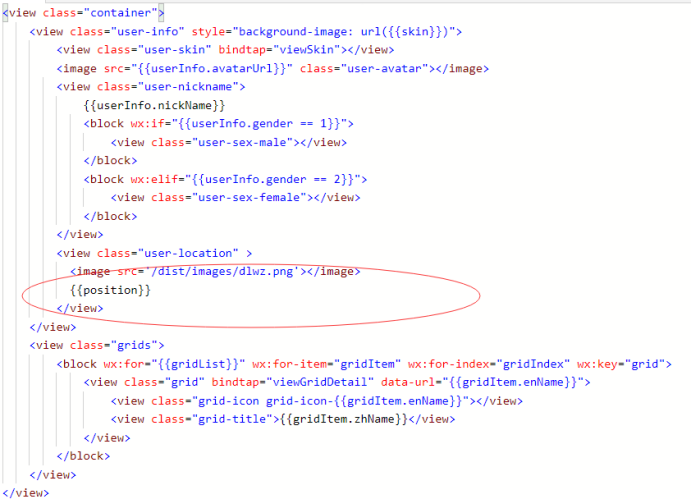Image resolution: width=692 pixels, height=500 pixels.
Task: Click the view class="user-nickname" line
Action: pos(151,87)
